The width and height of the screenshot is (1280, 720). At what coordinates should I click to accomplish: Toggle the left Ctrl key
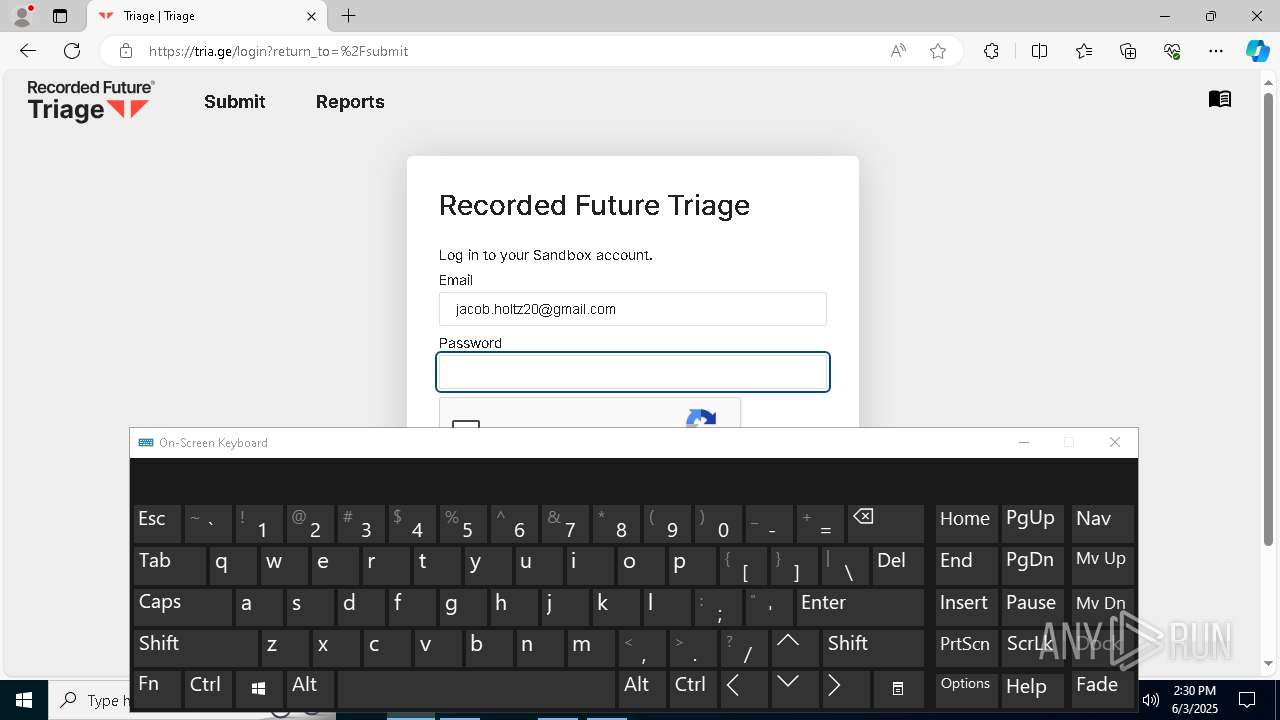[x=208, y=689]
